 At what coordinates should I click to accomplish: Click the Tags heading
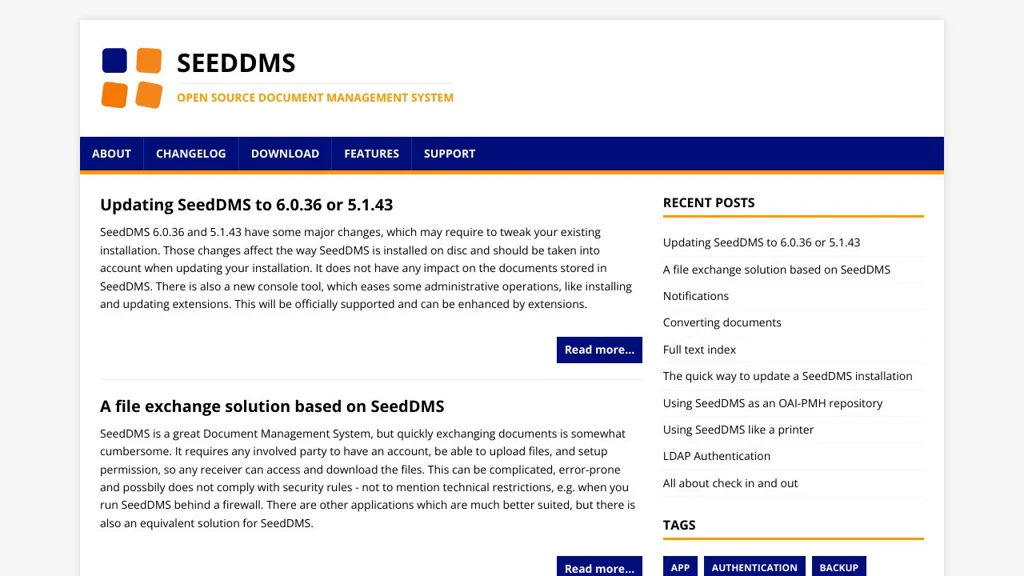679,525
